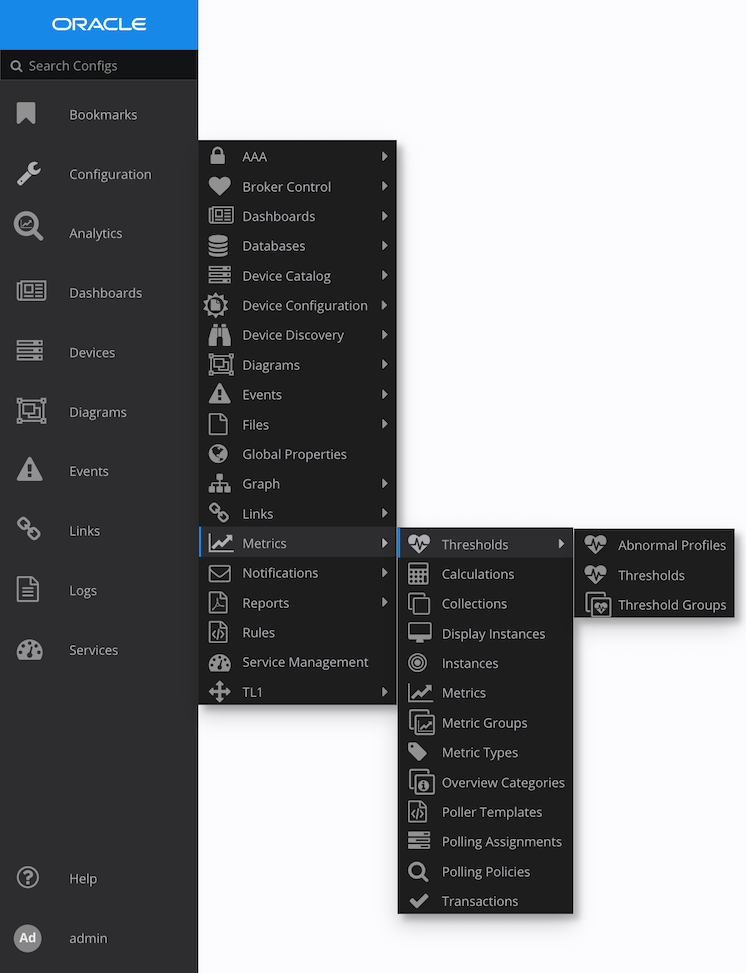Click the Device Configuration gear icon
This screenshot has height=973, width=746.
[215, 305]
